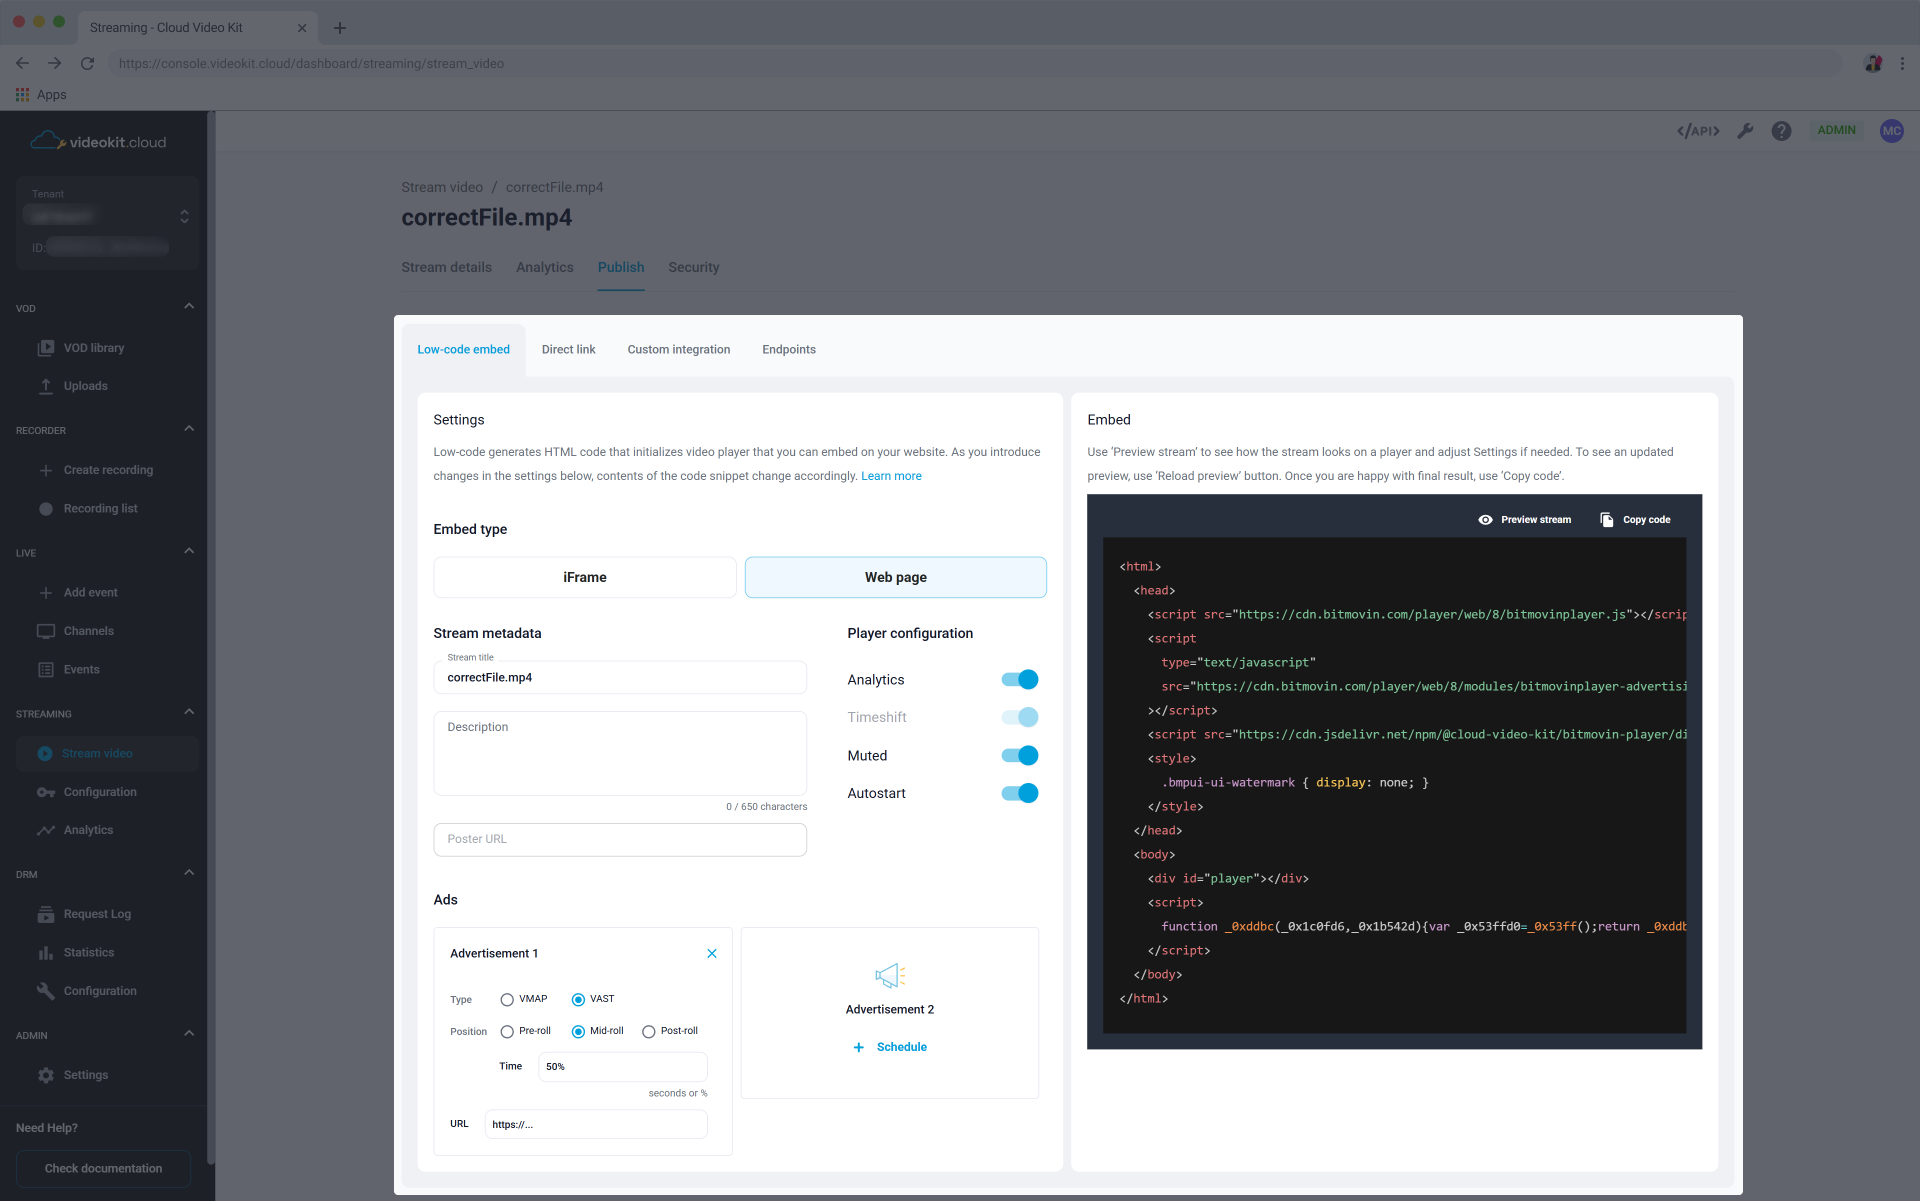1920x1201 pixels.
Task: Click the Channels monitor icon
Action: point(46,631)
